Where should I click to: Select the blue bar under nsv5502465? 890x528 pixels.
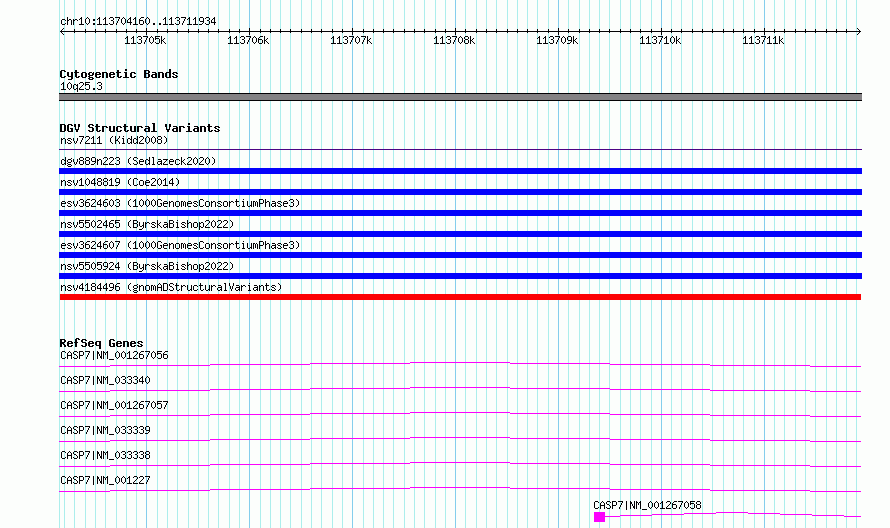coord(460,234)
